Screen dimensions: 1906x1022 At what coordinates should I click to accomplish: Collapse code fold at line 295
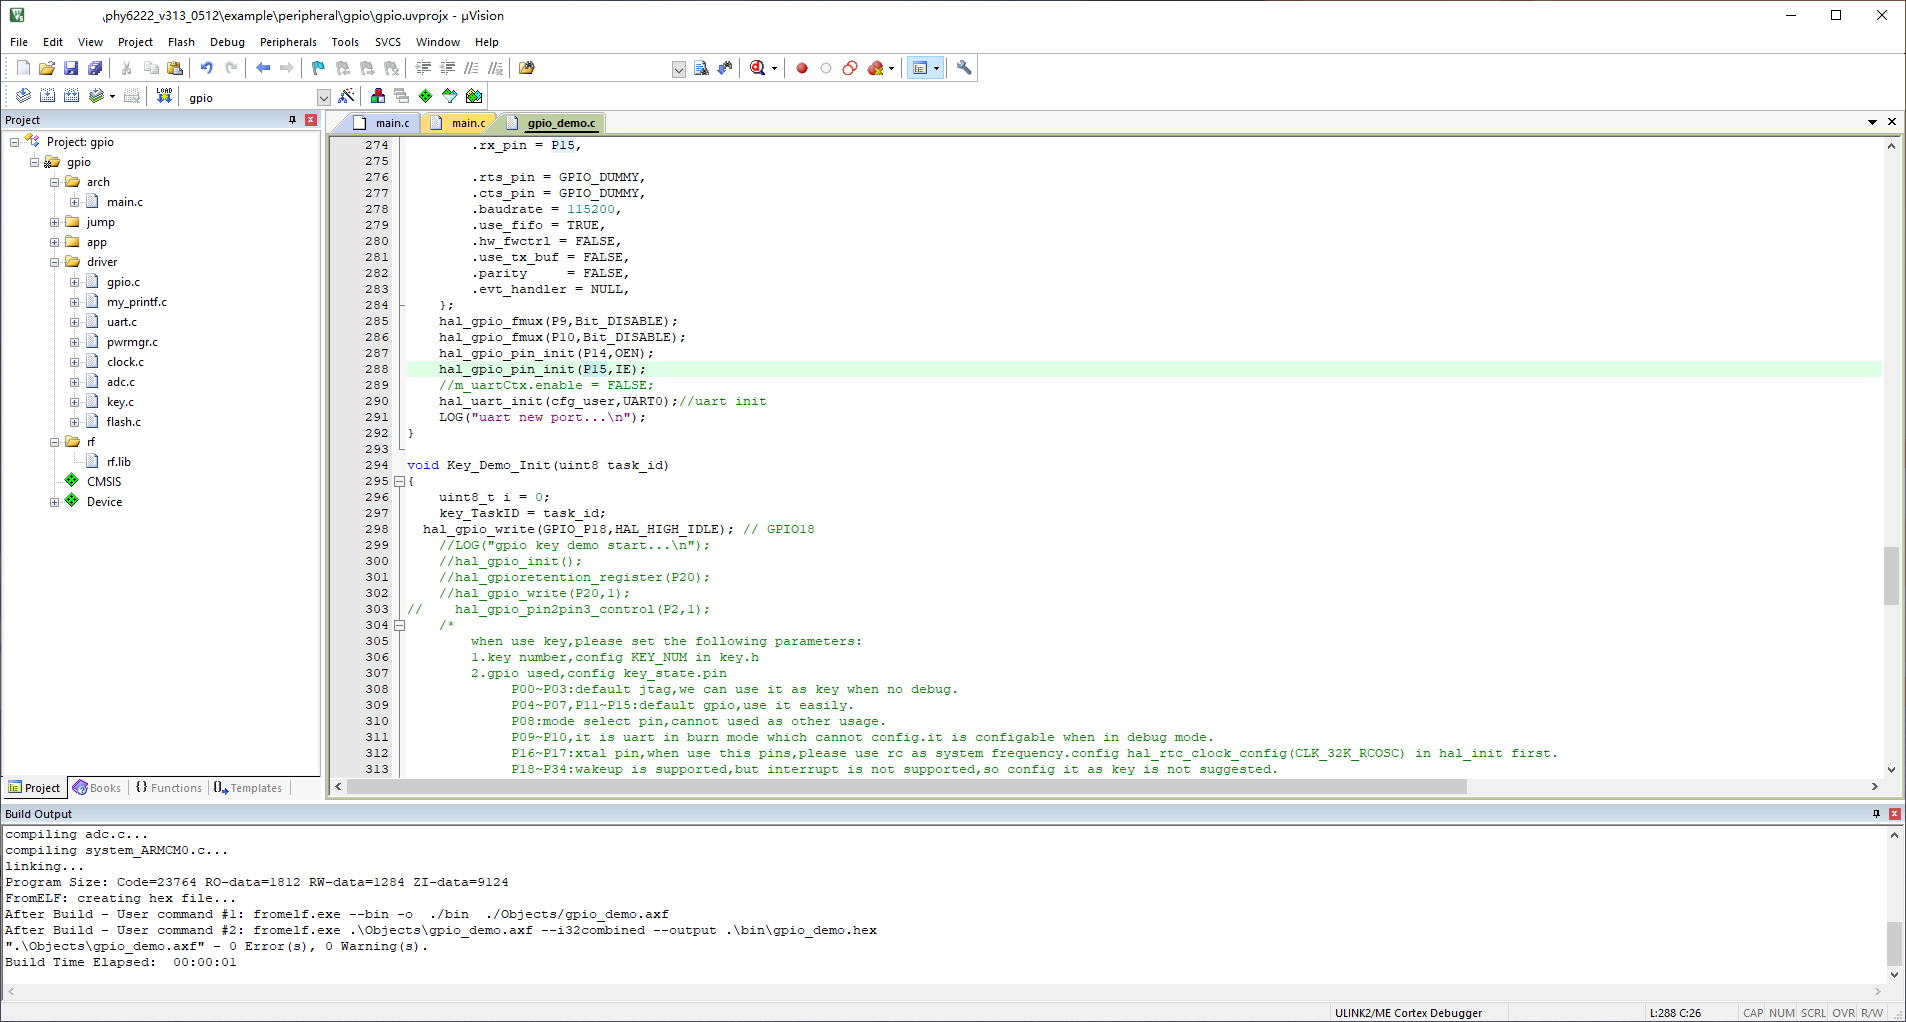point(399,481)
